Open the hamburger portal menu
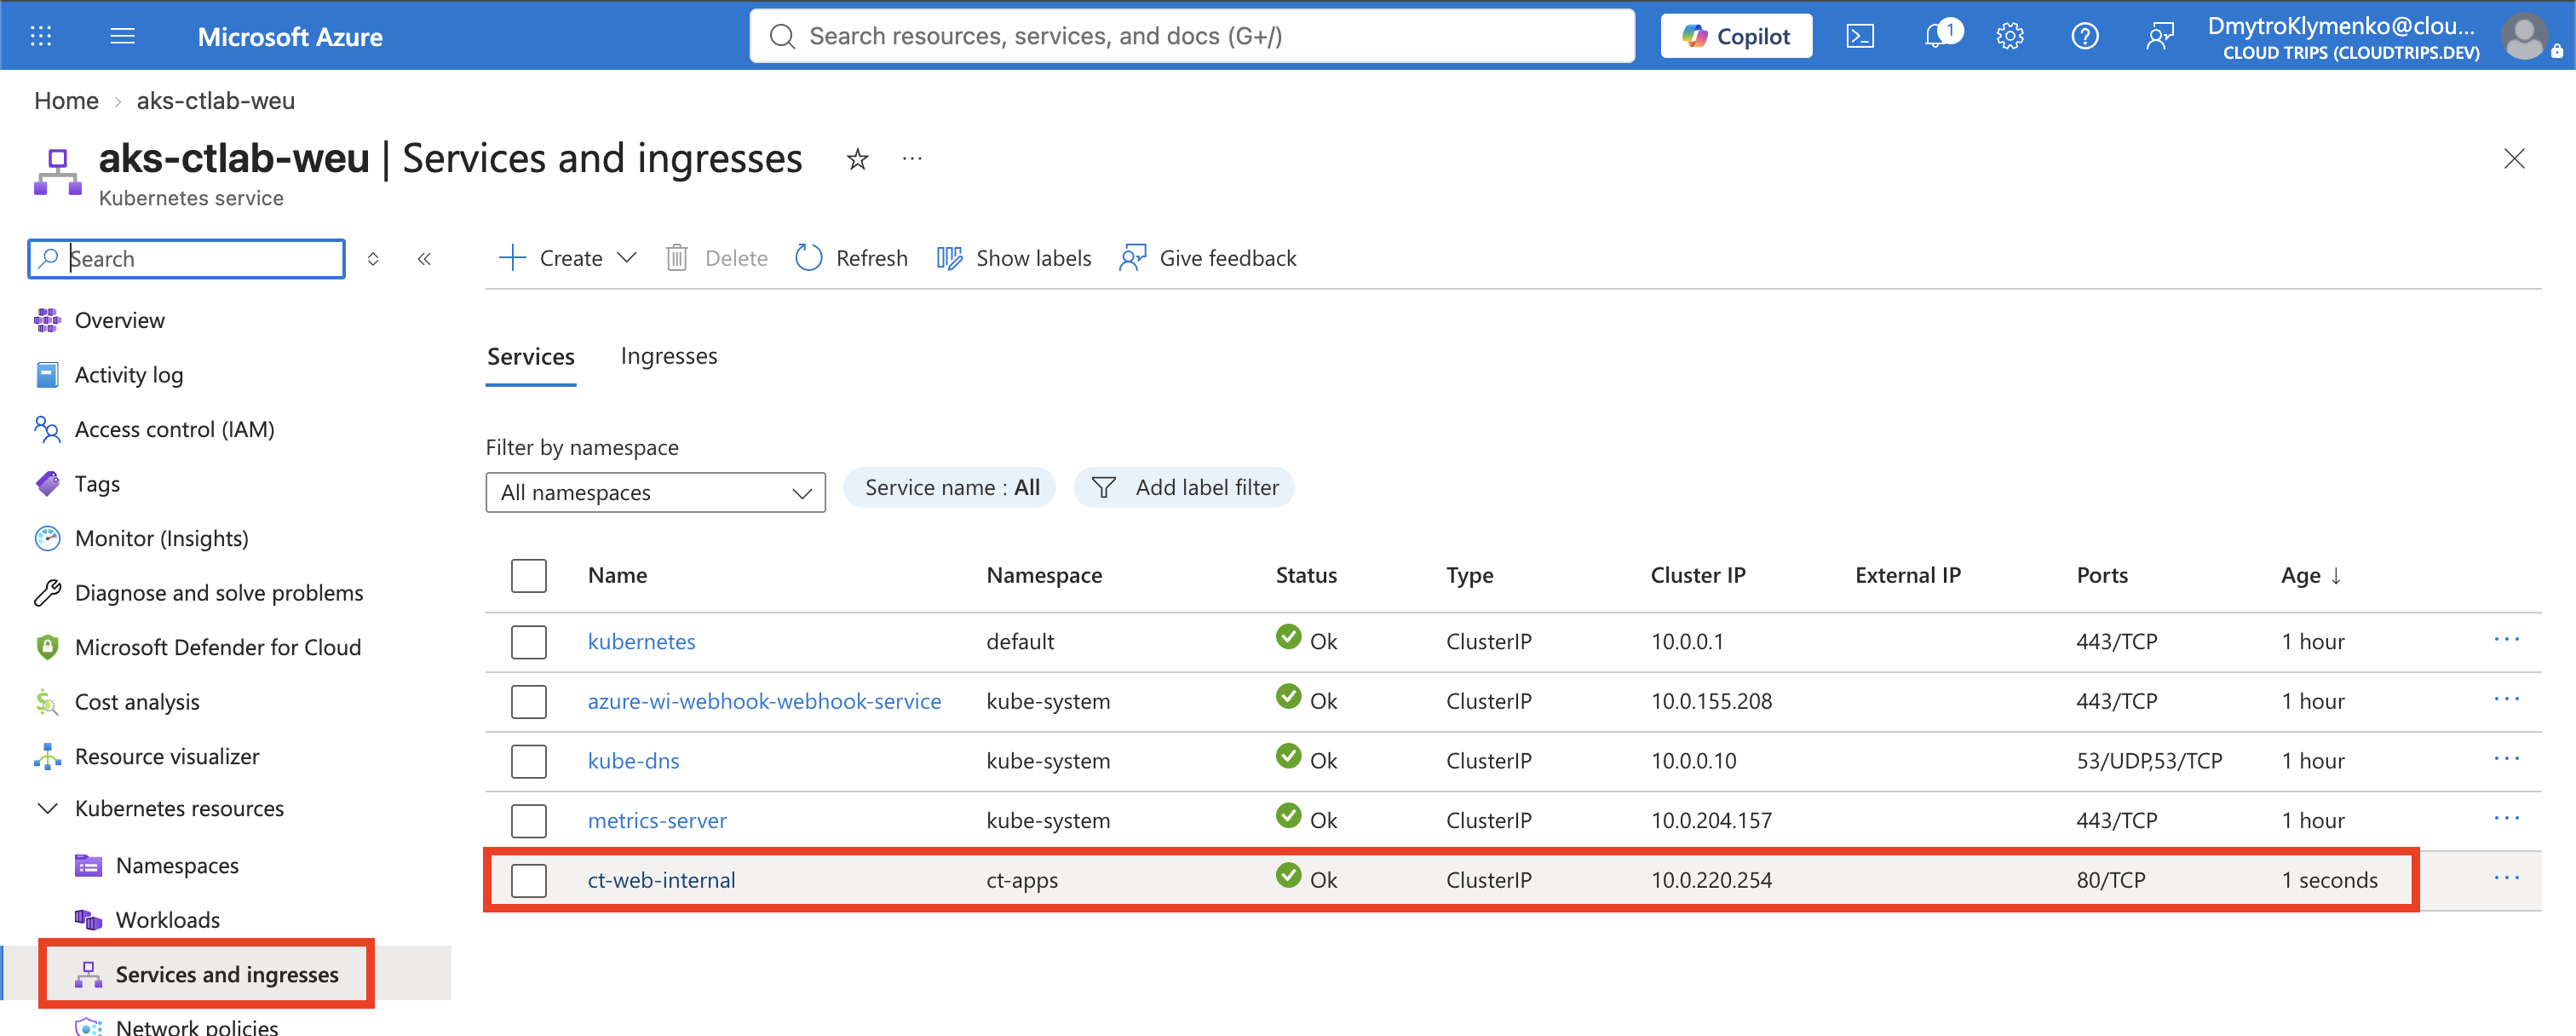 click(122, 36)
